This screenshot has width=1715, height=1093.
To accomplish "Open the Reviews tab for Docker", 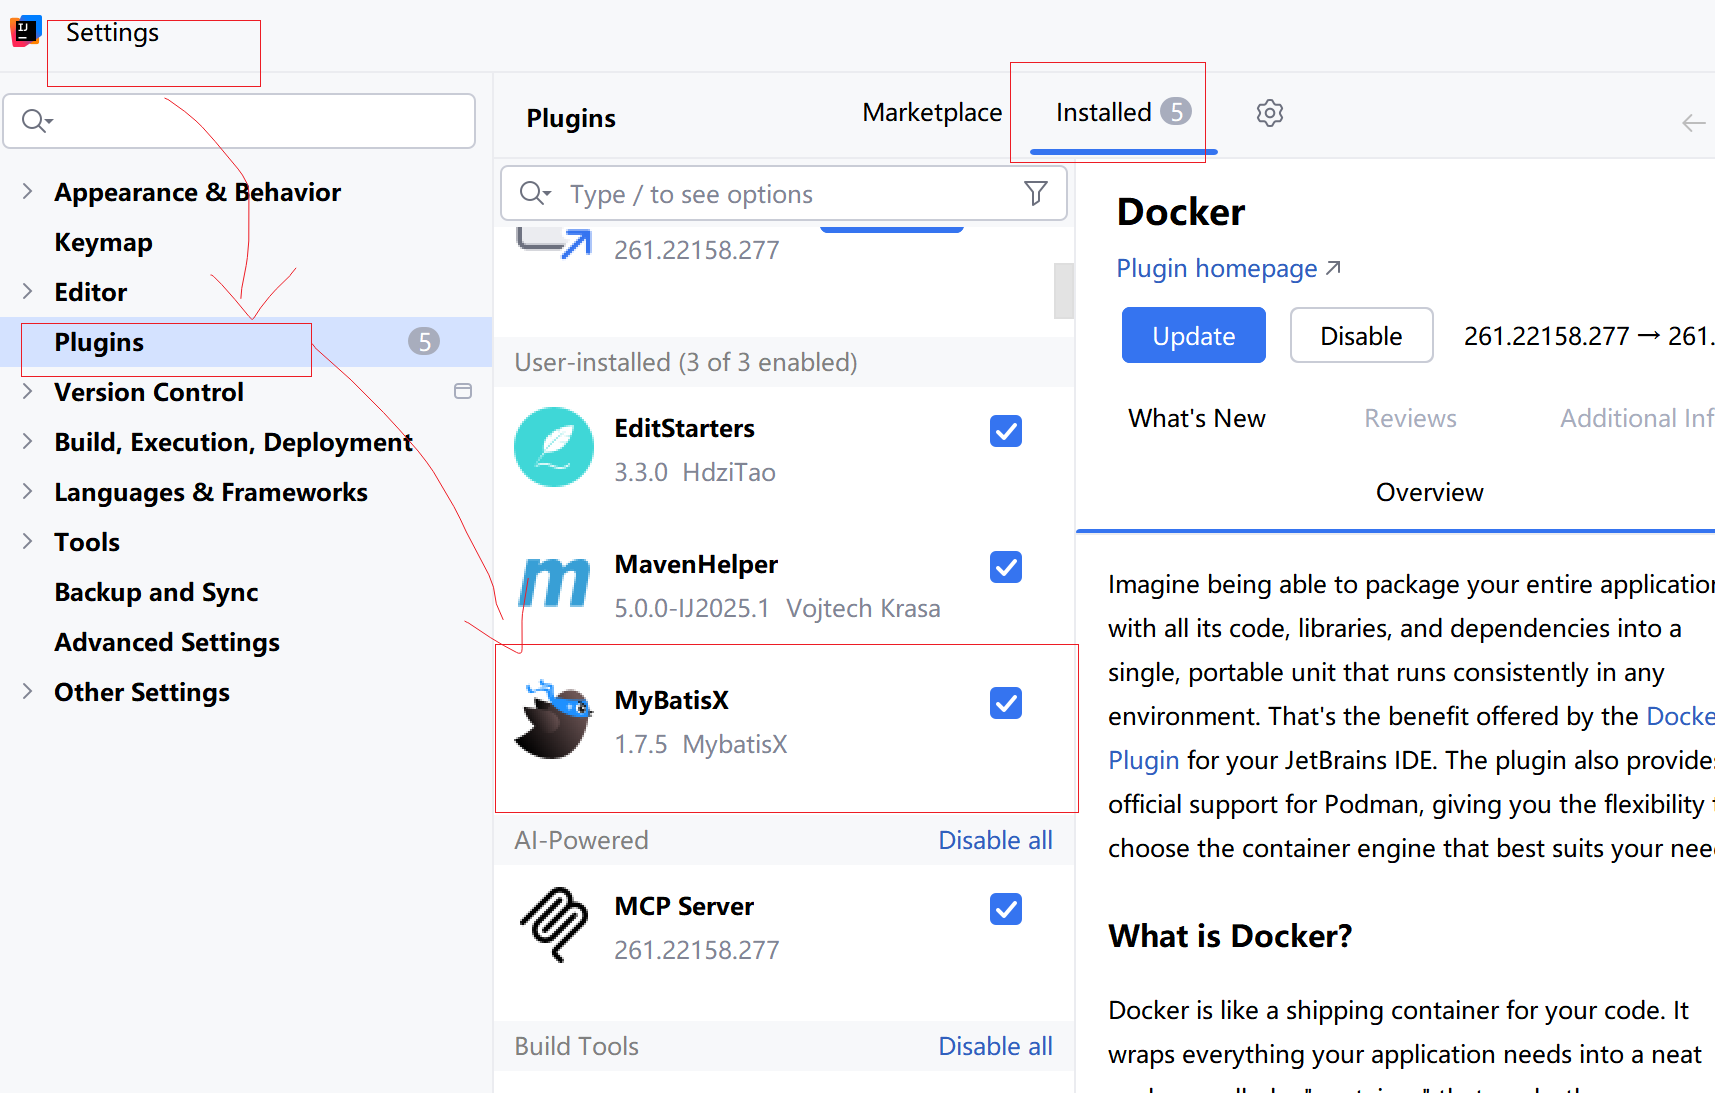I will point(1410,418).
